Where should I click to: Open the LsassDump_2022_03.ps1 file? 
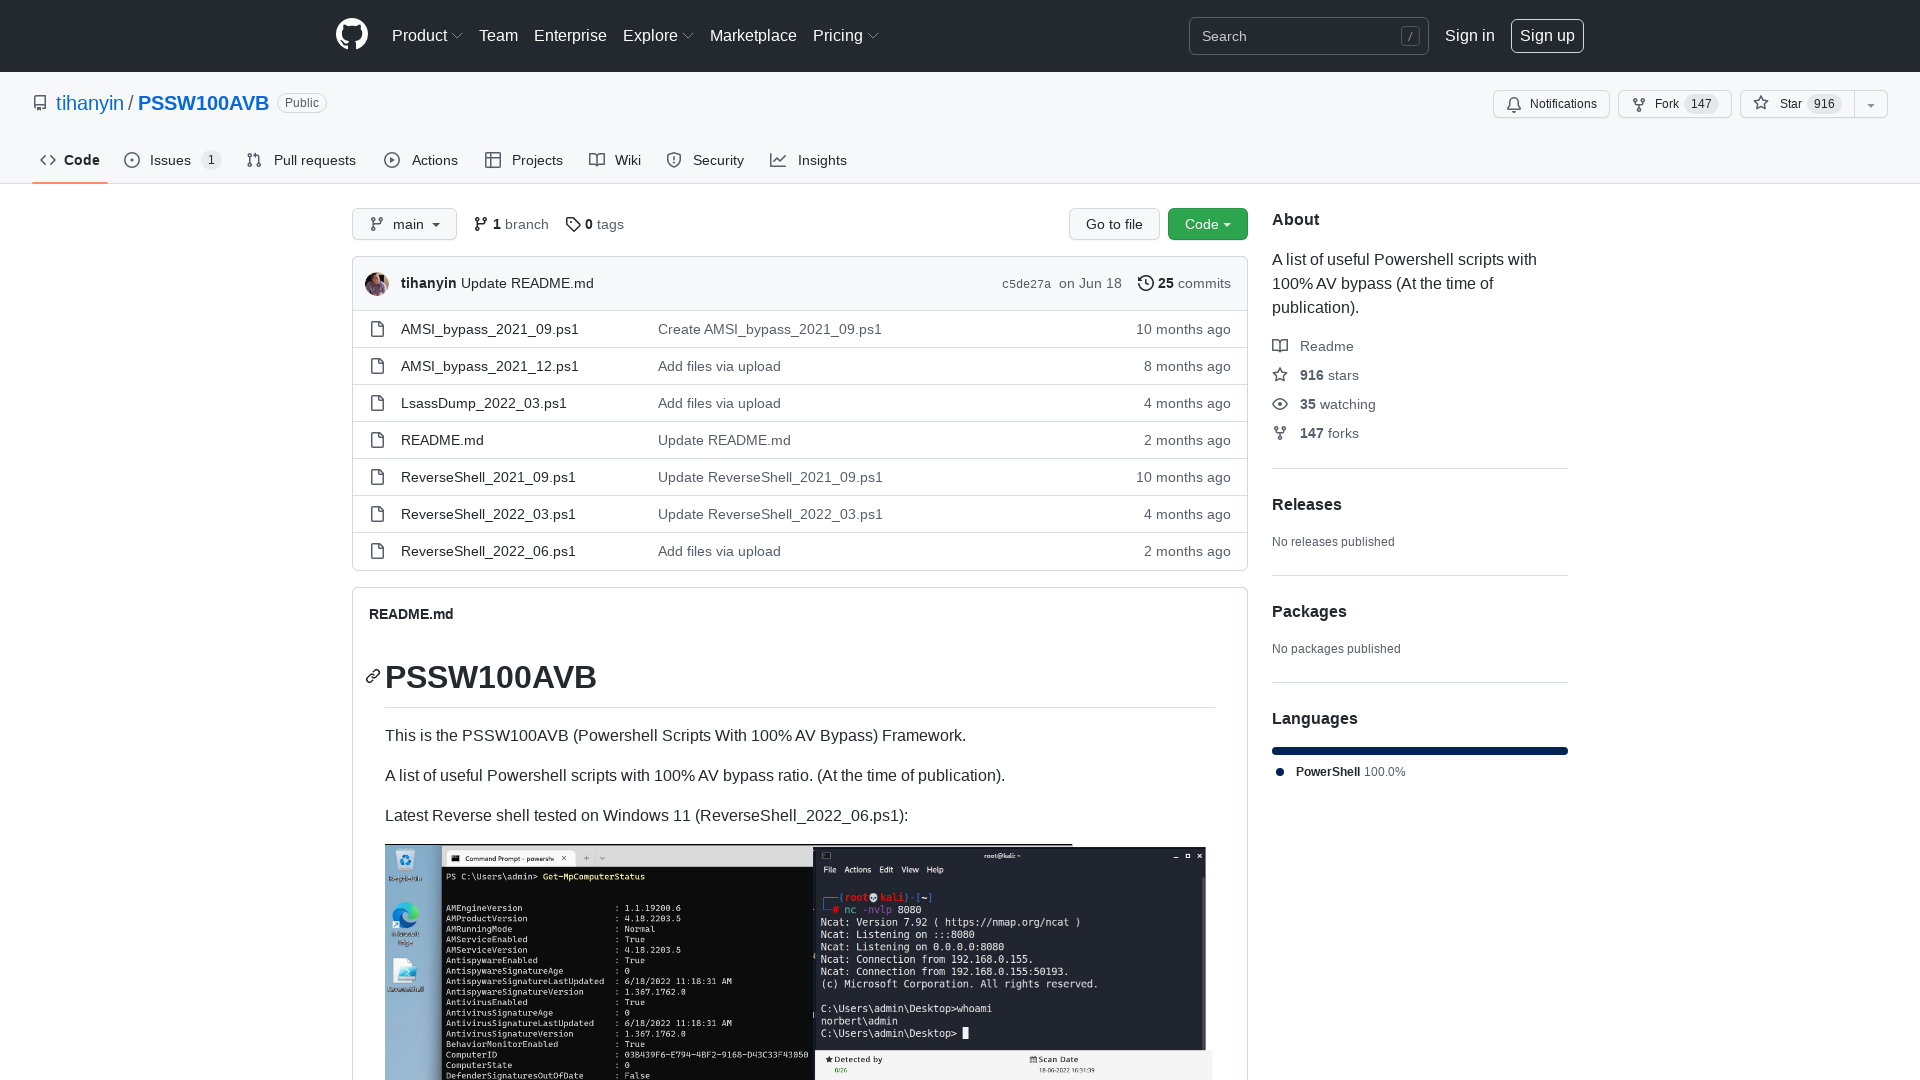484,403
